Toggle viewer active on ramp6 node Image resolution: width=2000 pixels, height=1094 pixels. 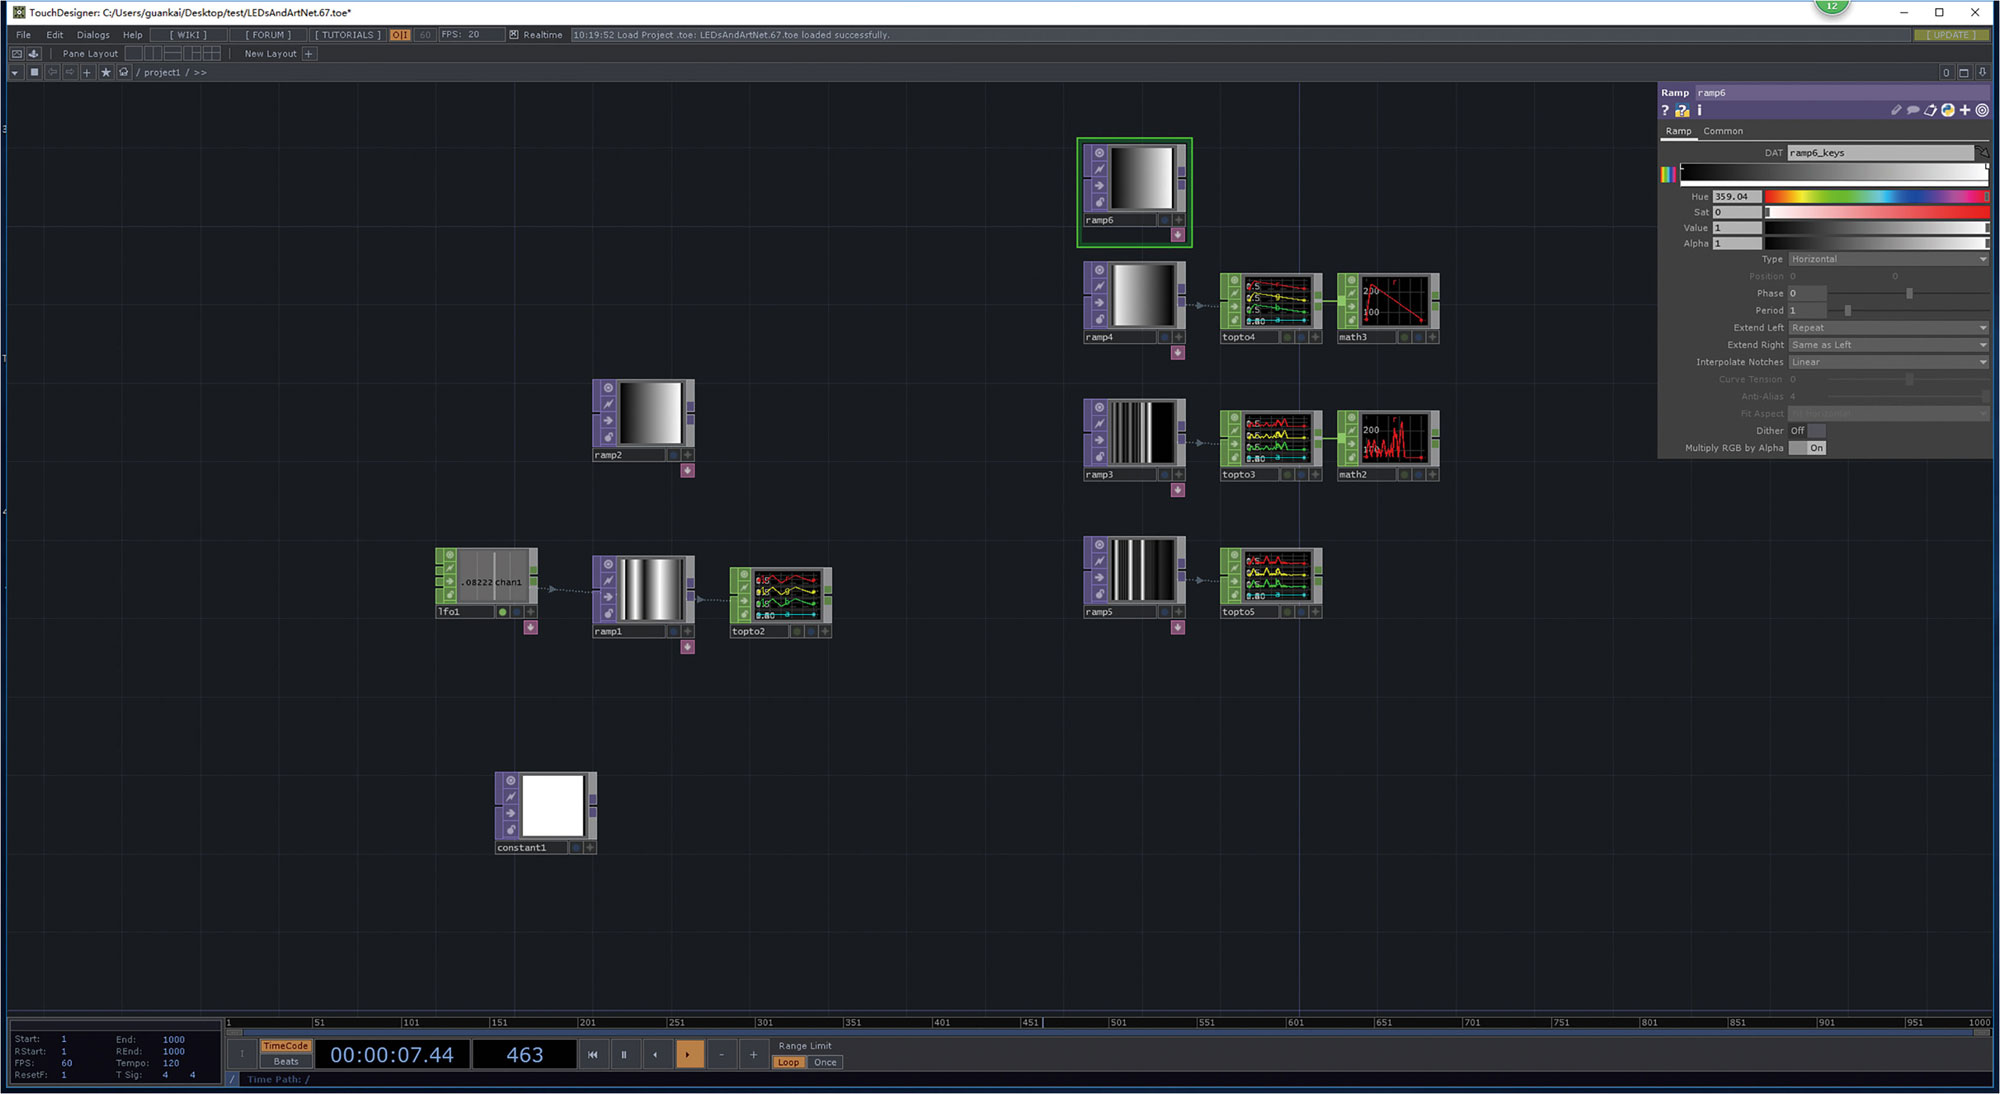point(1178,220)
